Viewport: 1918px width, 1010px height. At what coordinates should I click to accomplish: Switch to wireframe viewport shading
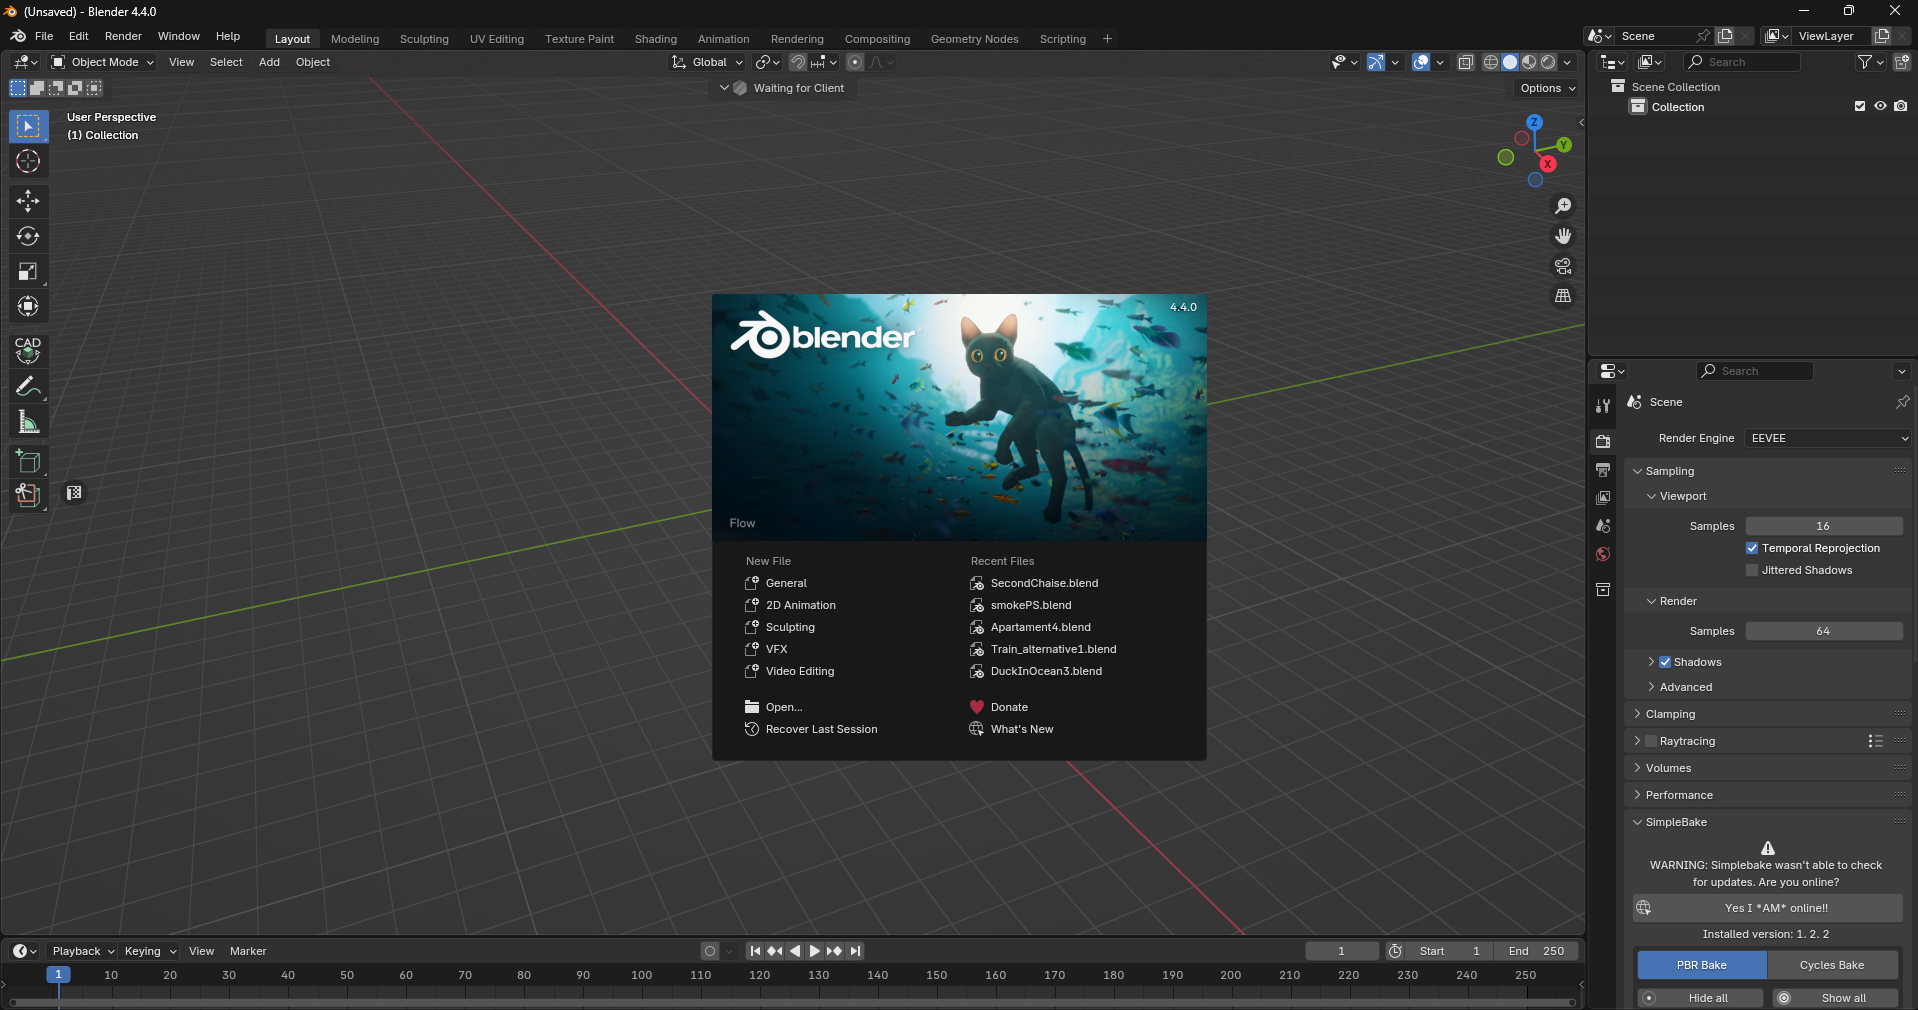click(1491, 62)
